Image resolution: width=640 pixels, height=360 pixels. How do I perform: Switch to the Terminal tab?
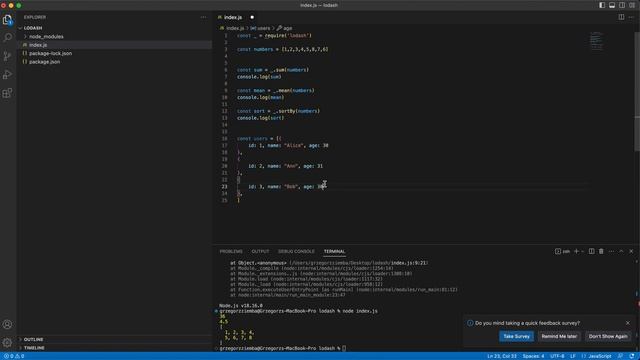coord(334,251)
